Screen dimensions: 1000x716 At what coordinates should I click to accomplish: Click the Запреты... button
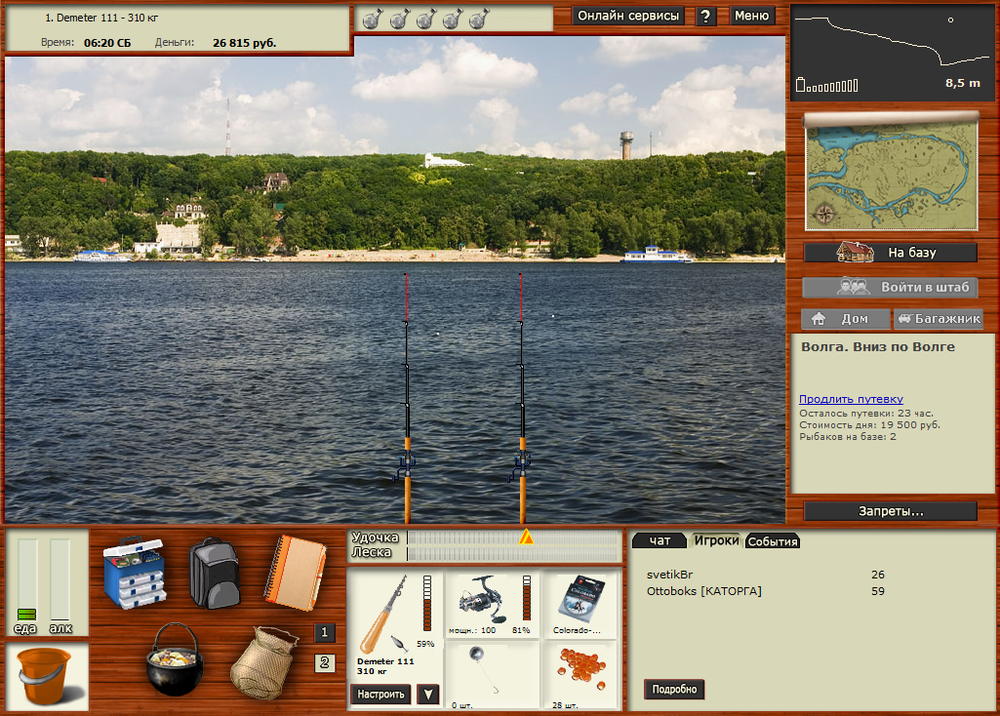pyautogui.click(x=890, y=511)
